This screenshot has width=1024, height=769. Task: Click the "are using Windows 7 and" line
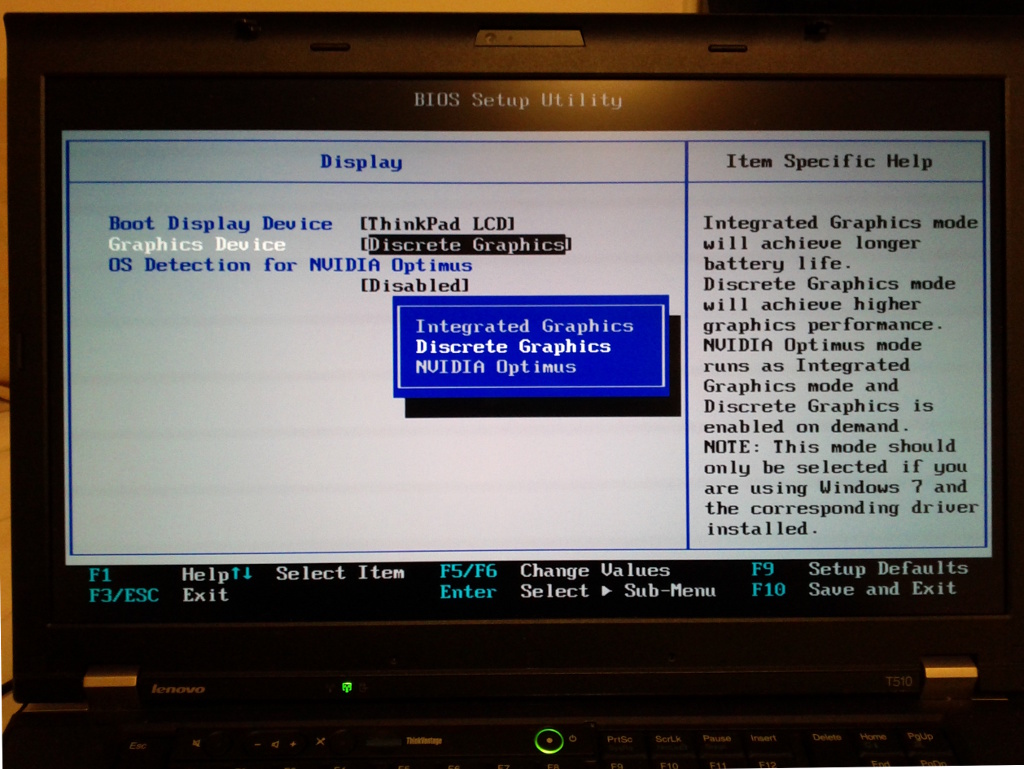835,488
